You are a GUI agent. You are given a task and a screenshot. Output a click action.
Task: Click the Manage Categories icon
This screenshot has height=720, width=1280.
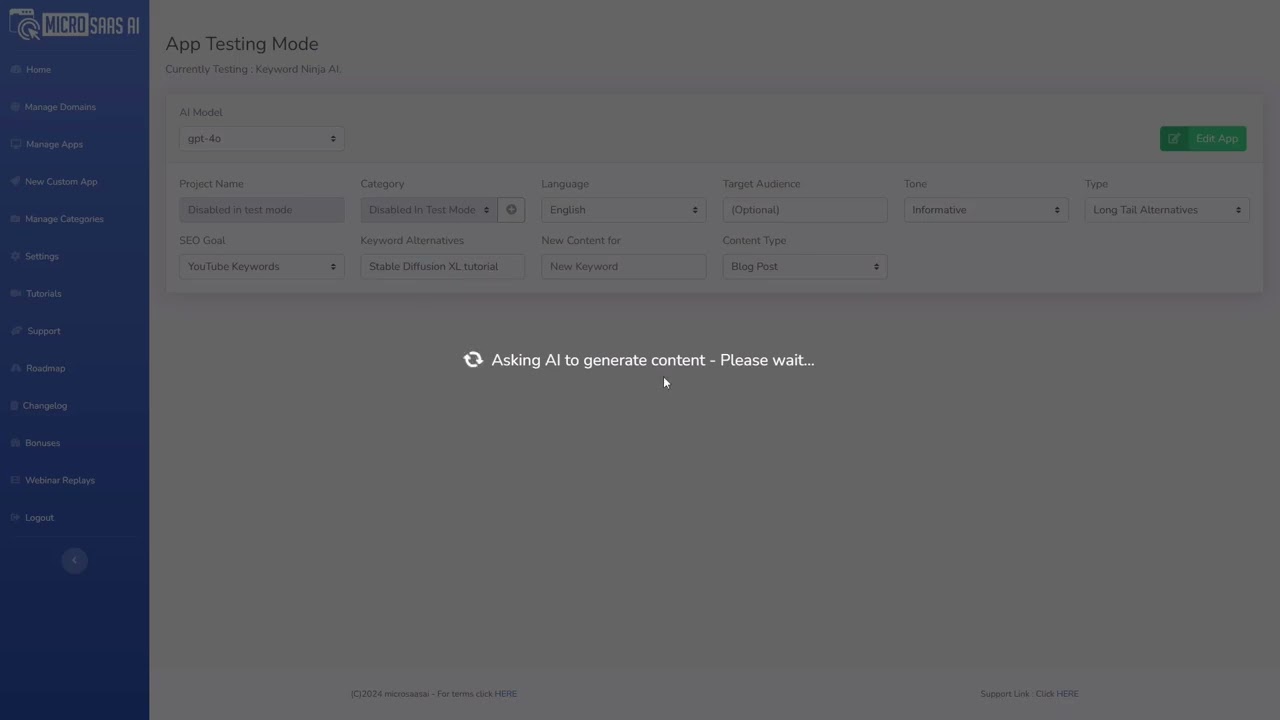coord(15,219)
